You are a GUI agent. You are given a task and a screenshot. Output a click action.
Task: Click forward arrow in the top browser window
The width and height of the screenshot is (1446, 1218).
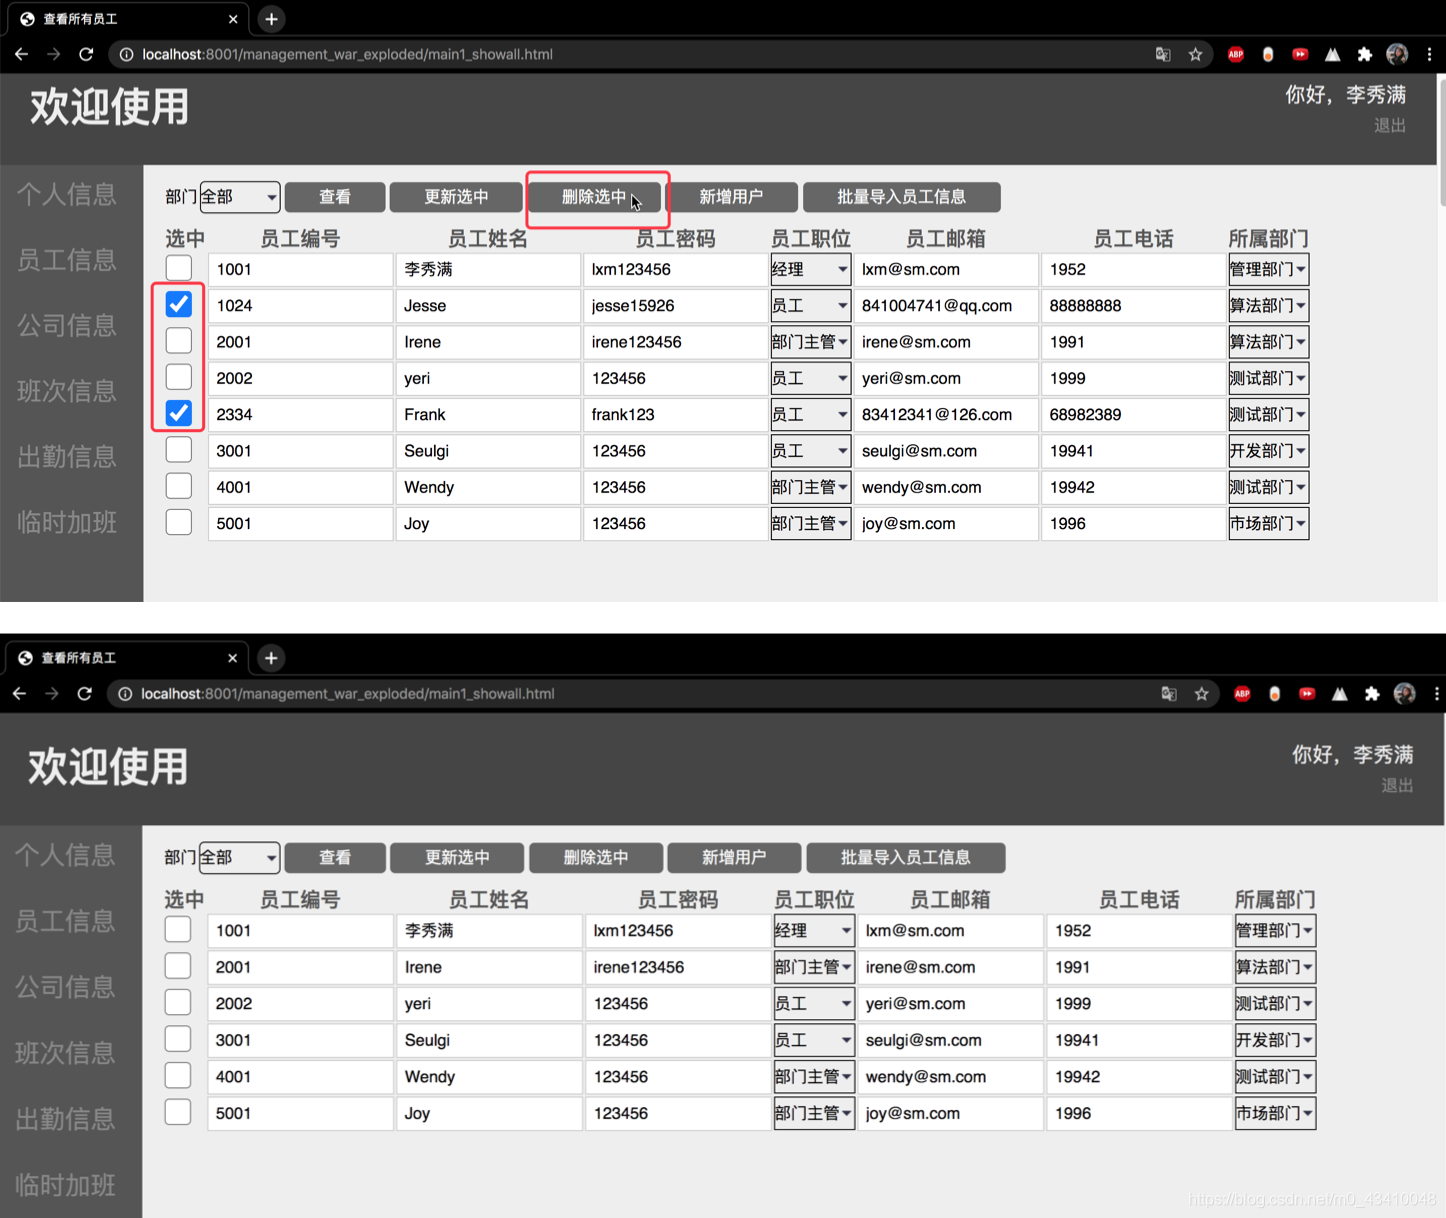click(x=53, y=54)
